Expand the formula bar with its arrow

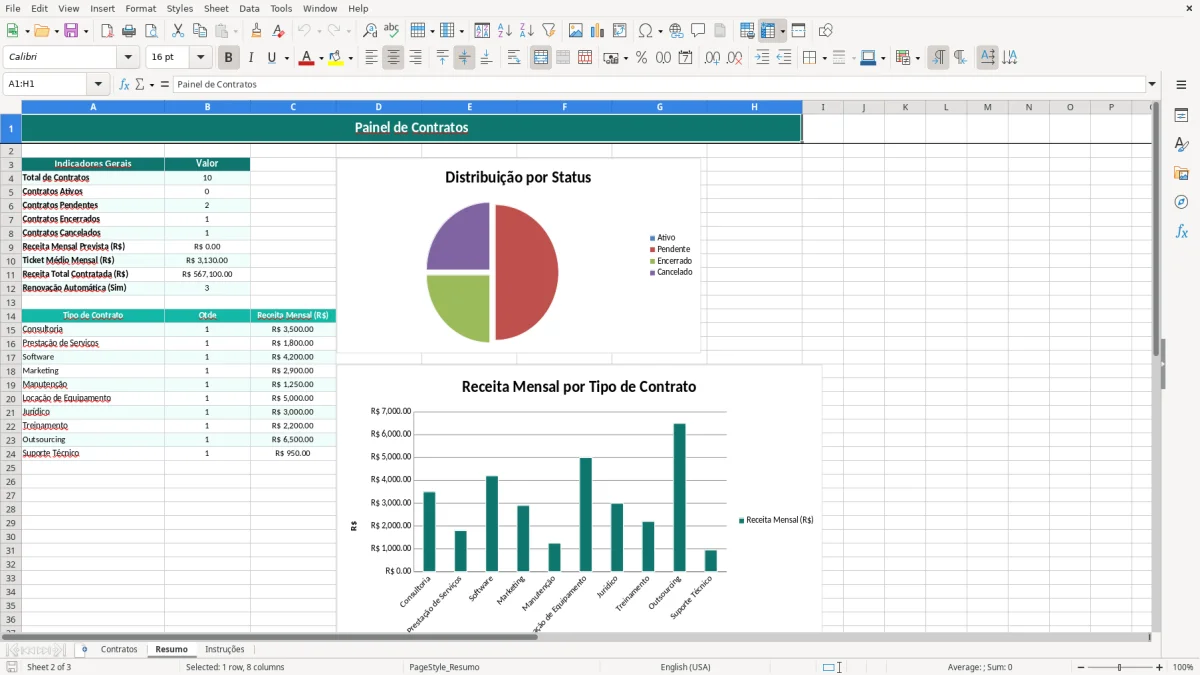[1152, 84]
